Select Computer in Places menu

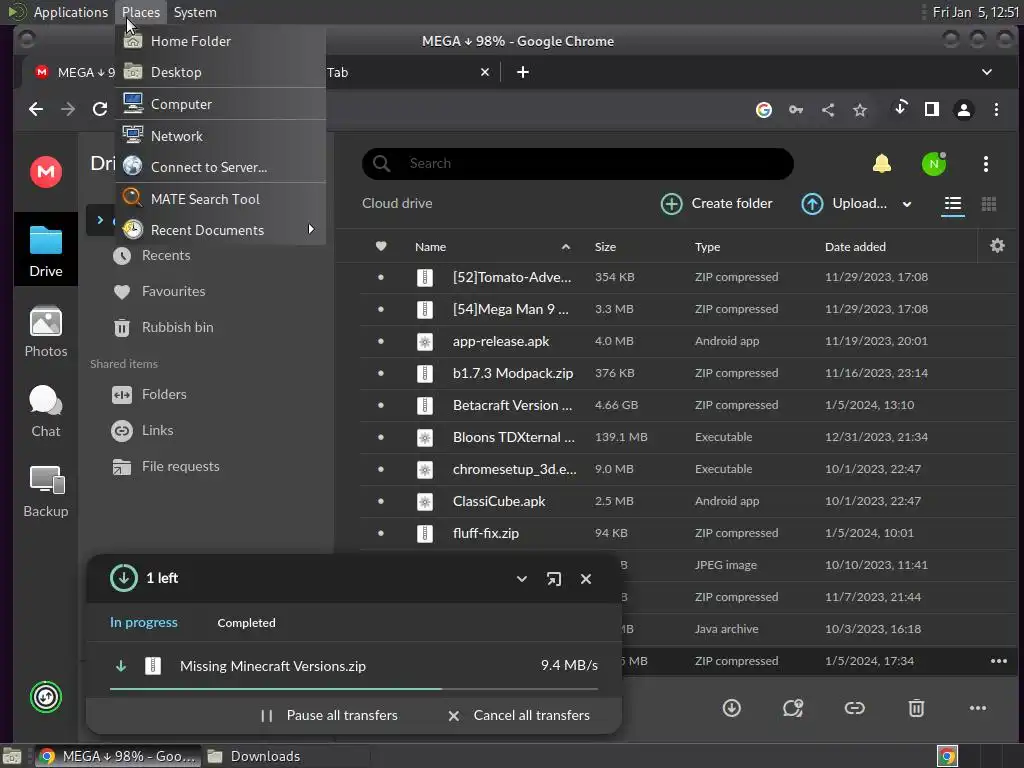pos(221,104)
